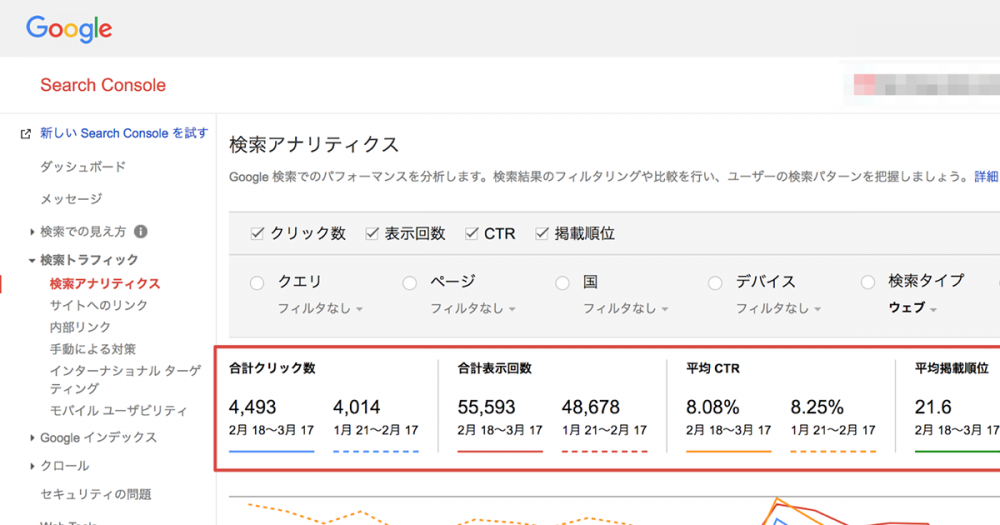Select the 国 radio button

(562, 283)
